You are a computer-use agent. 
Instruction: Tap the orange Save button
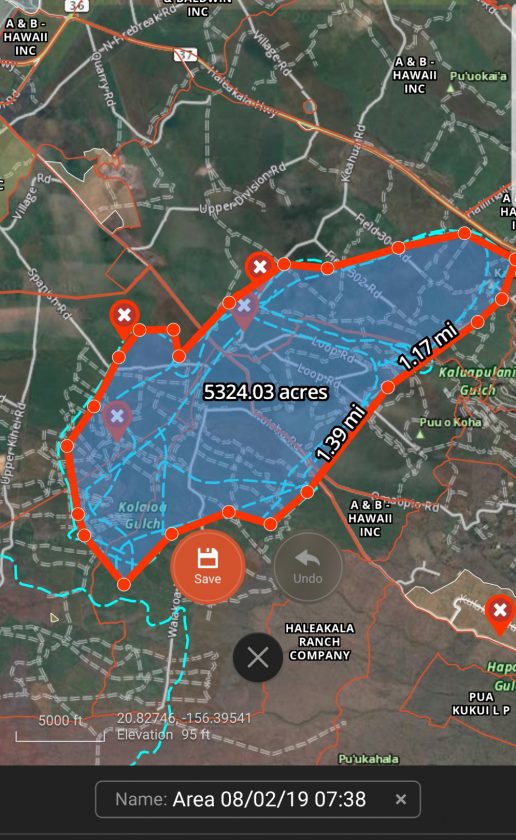[208, 567]
